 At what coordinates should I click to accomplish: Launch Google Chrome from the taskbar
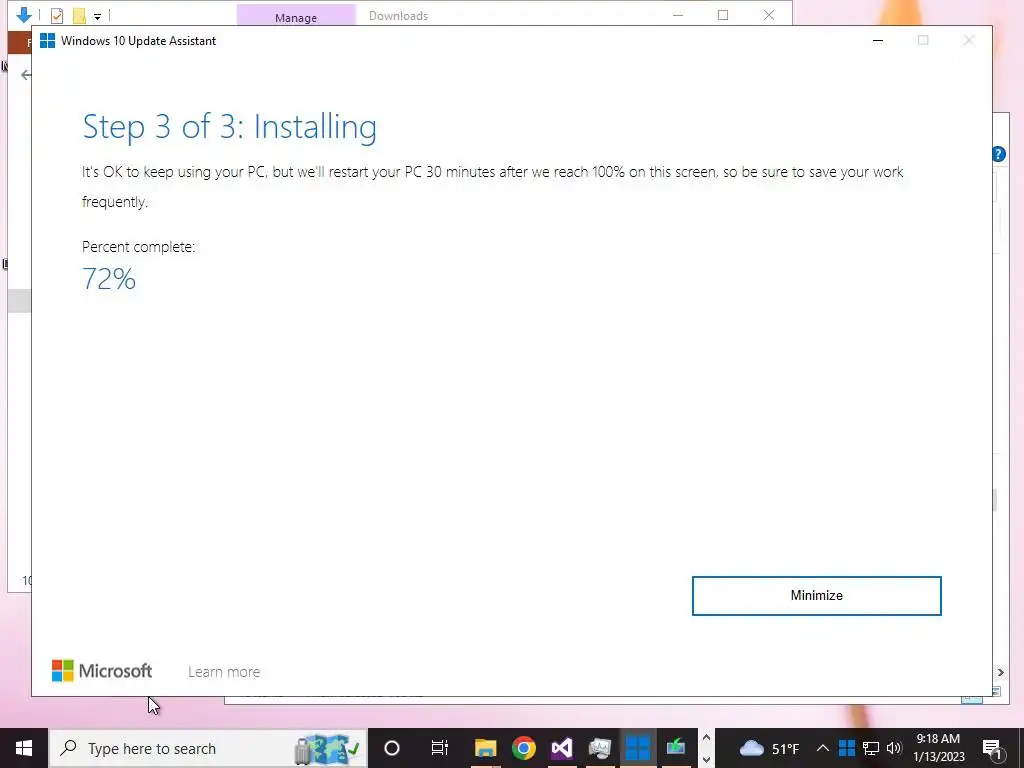tap(524, 748)
